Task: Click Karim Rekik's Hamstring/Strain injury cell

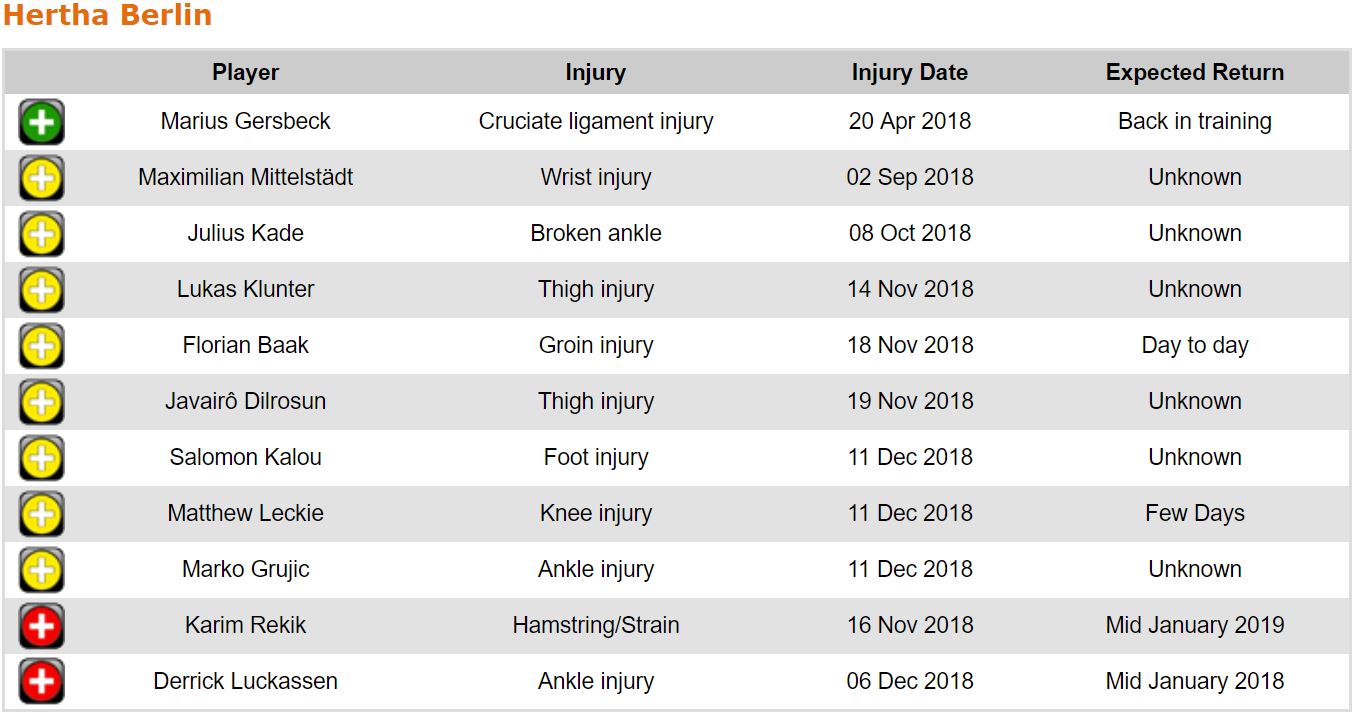Action: pos(595,625)
